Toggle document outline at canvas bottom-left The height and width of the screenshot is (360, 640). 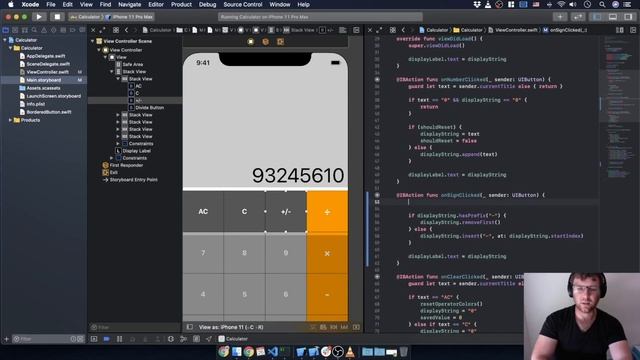point(190,327)
